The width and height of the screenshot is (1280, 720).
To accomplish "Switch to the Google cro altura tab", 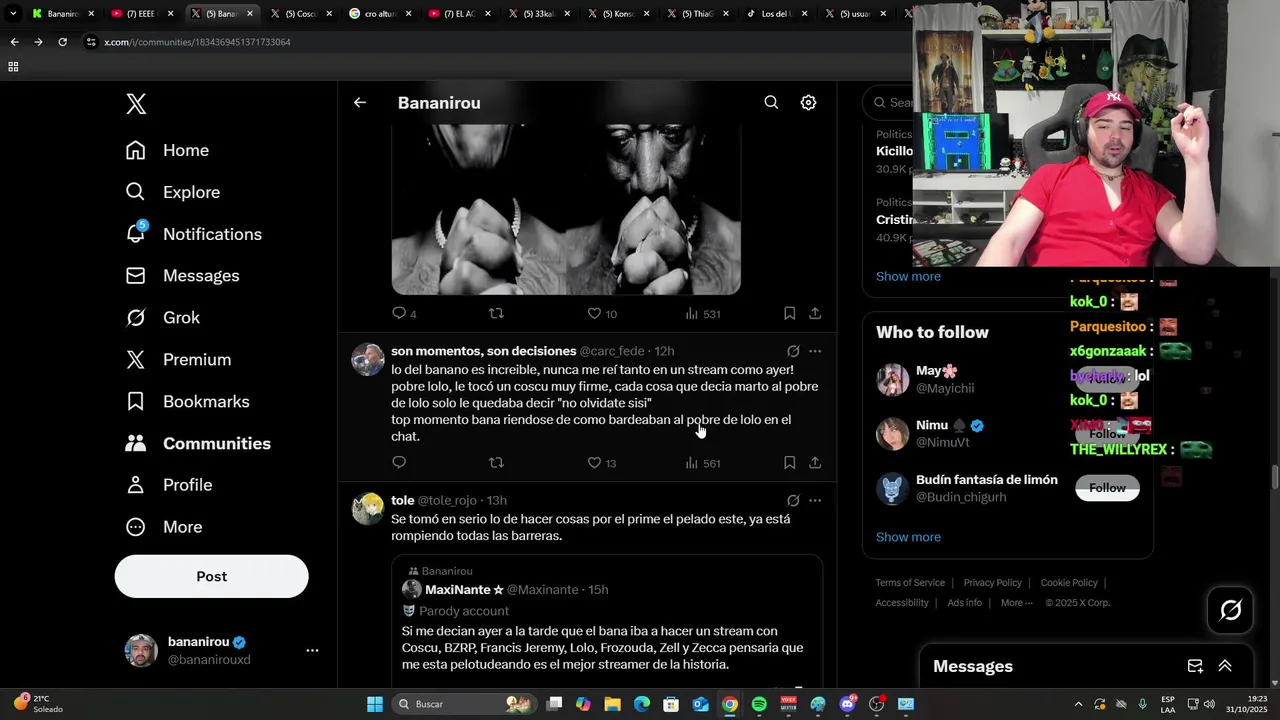I will 378,14.
